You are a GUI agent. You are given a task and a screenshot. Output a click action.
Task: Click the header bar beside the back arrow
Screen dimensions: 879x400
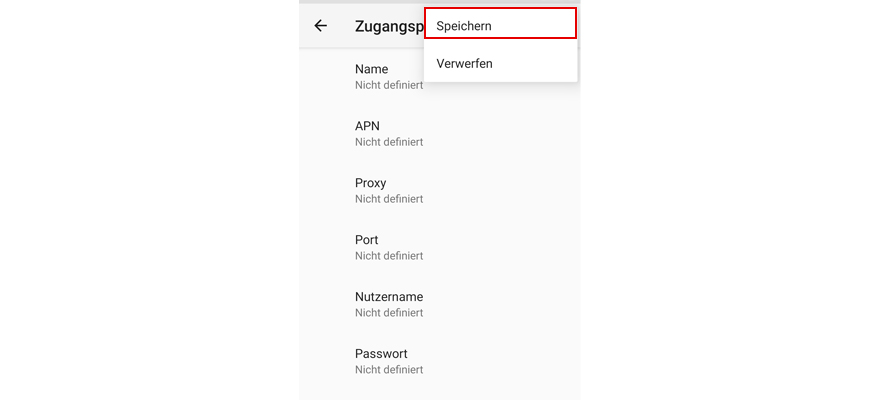click(343, 27)
